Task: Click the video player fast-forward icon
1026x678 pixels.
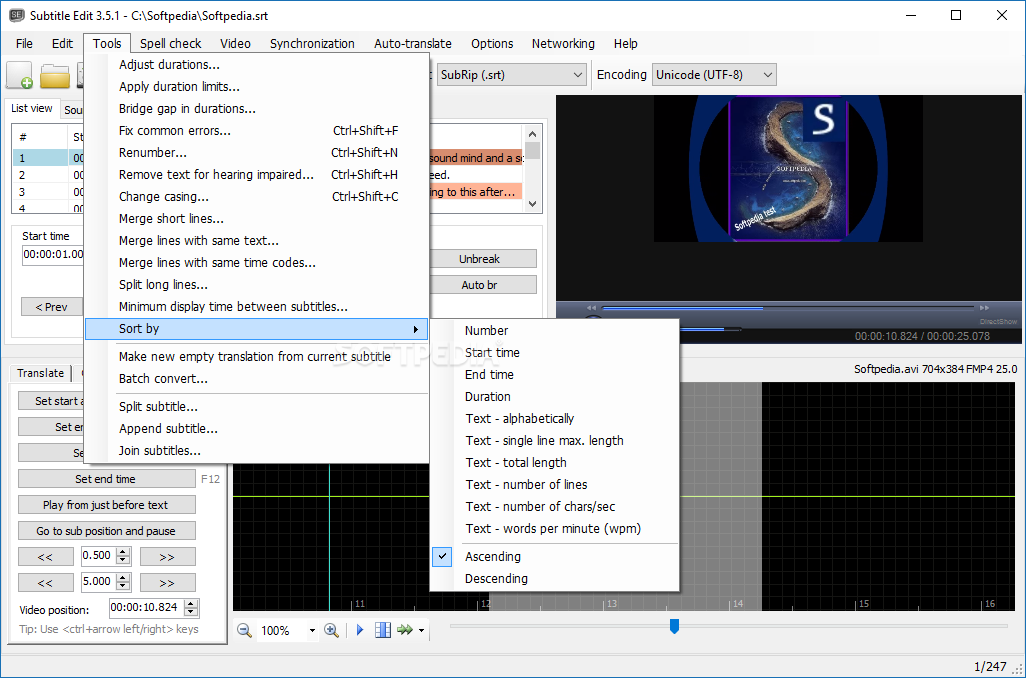Action: [x=984, y=308]
